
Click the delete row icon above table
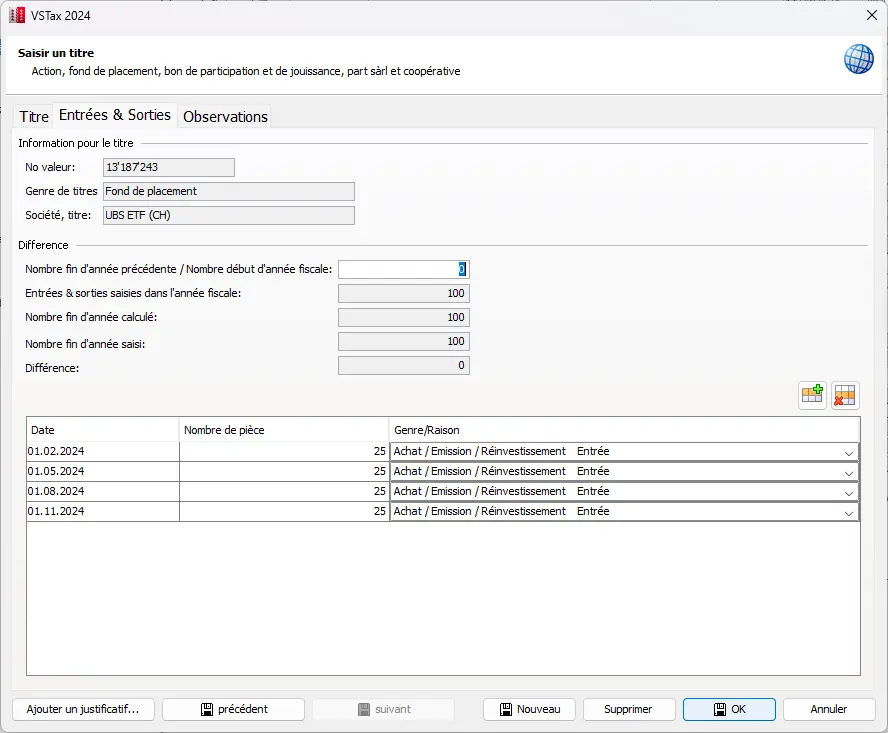[x=845, y=395]
